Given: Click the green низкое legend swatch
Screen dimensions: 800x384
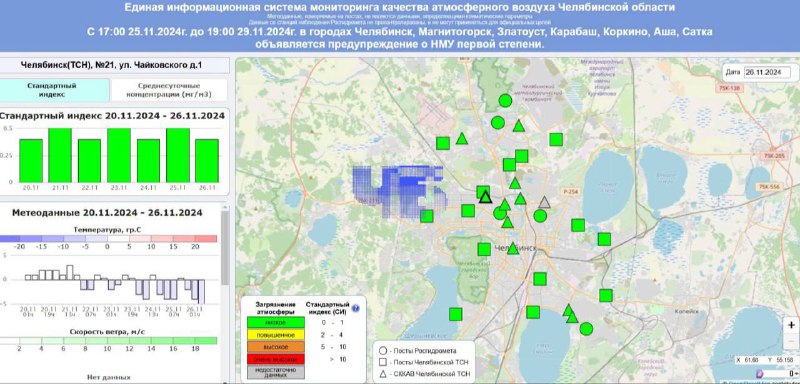Looking at the screenshot, I should coord(276,323).
